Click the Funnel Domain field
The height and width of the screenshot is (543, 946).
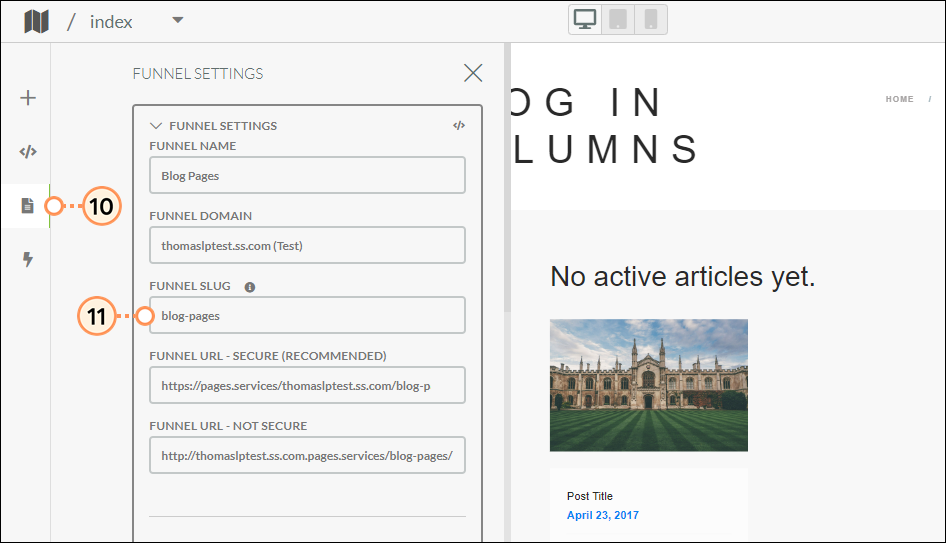coord(307,245)
